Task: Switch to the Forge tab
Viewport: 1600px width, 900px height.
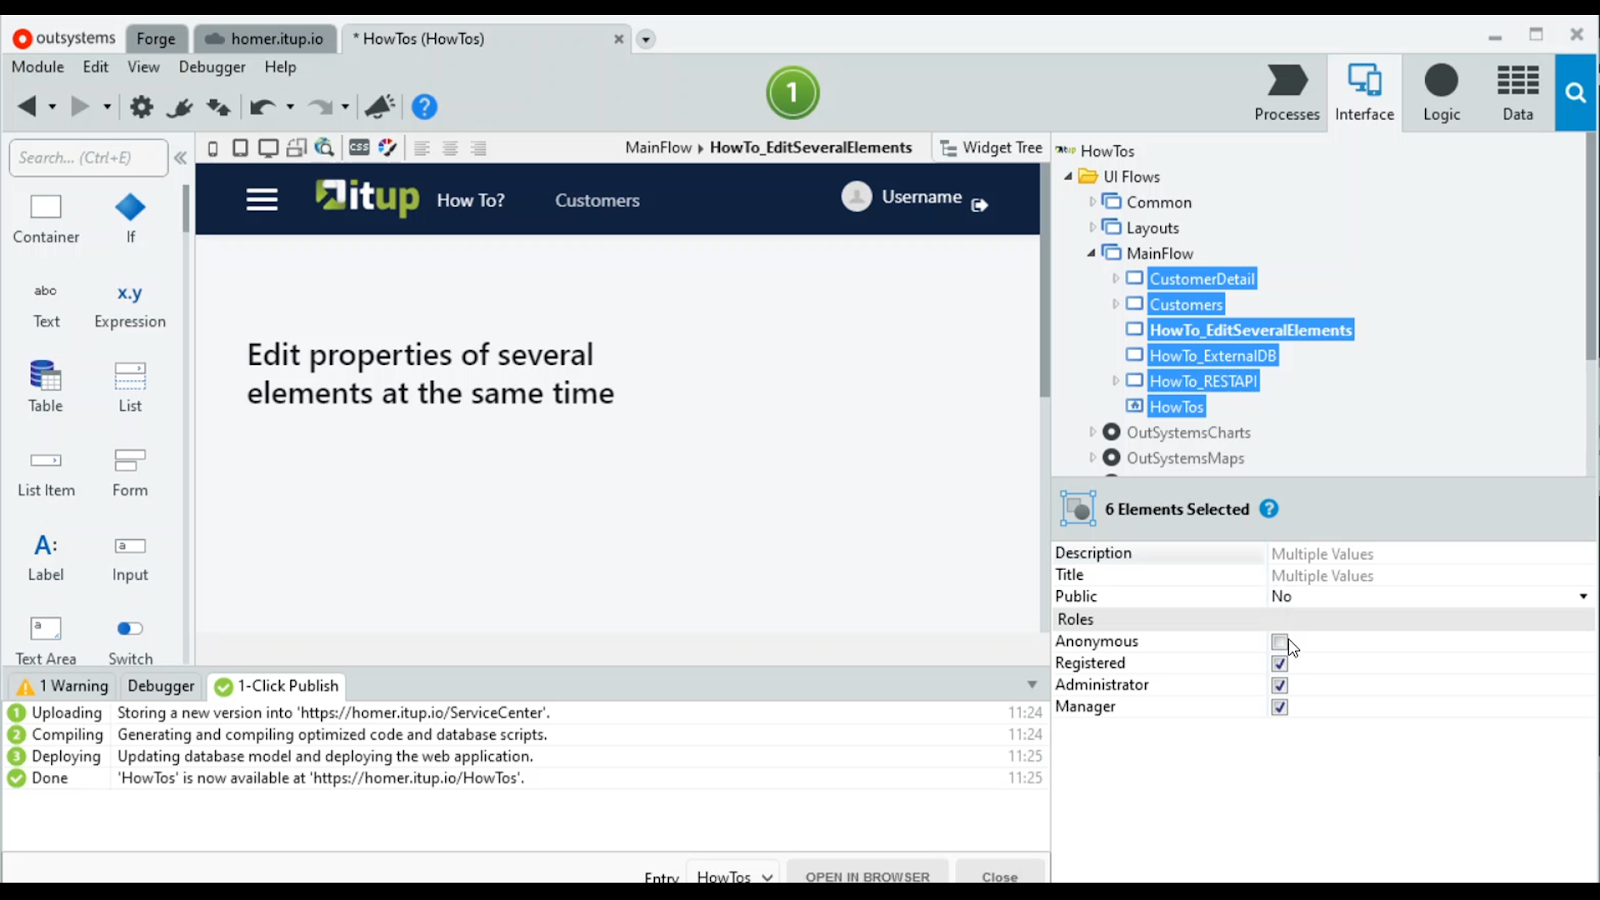Action: tap(156, 39)
